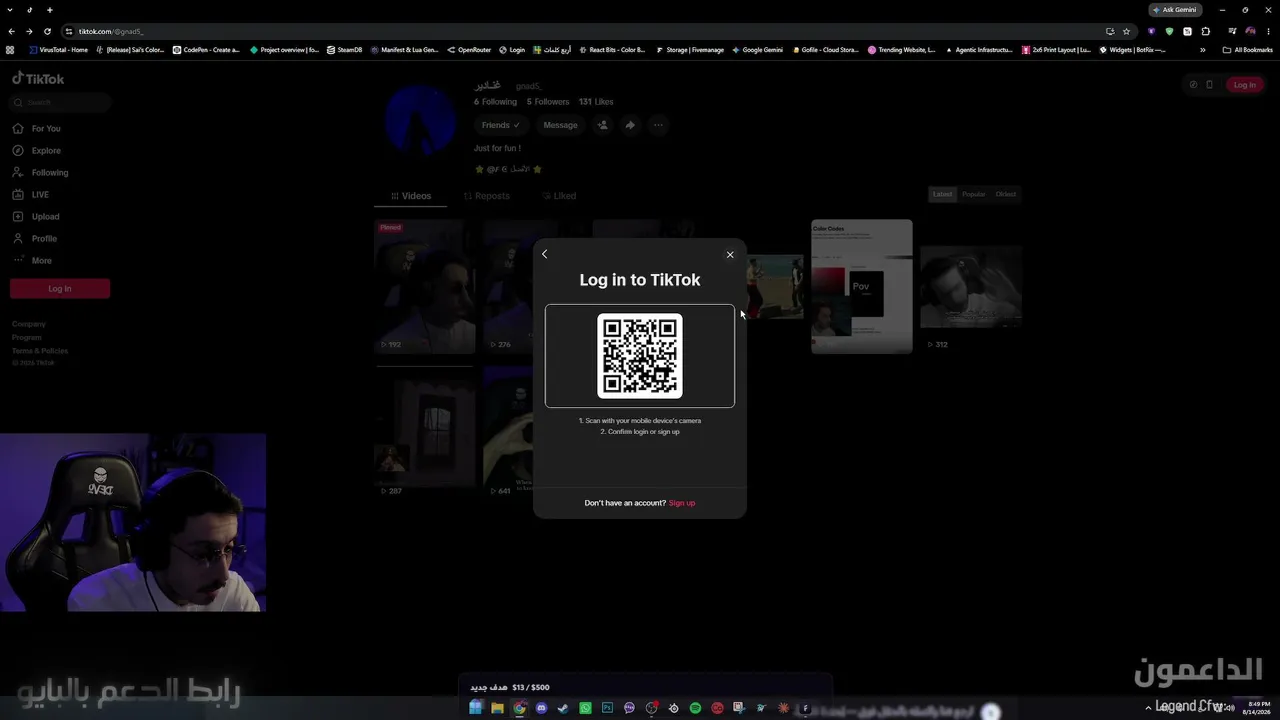Open Profile in the sidebar
This screenshot has width=1280, height=720.
35,239
